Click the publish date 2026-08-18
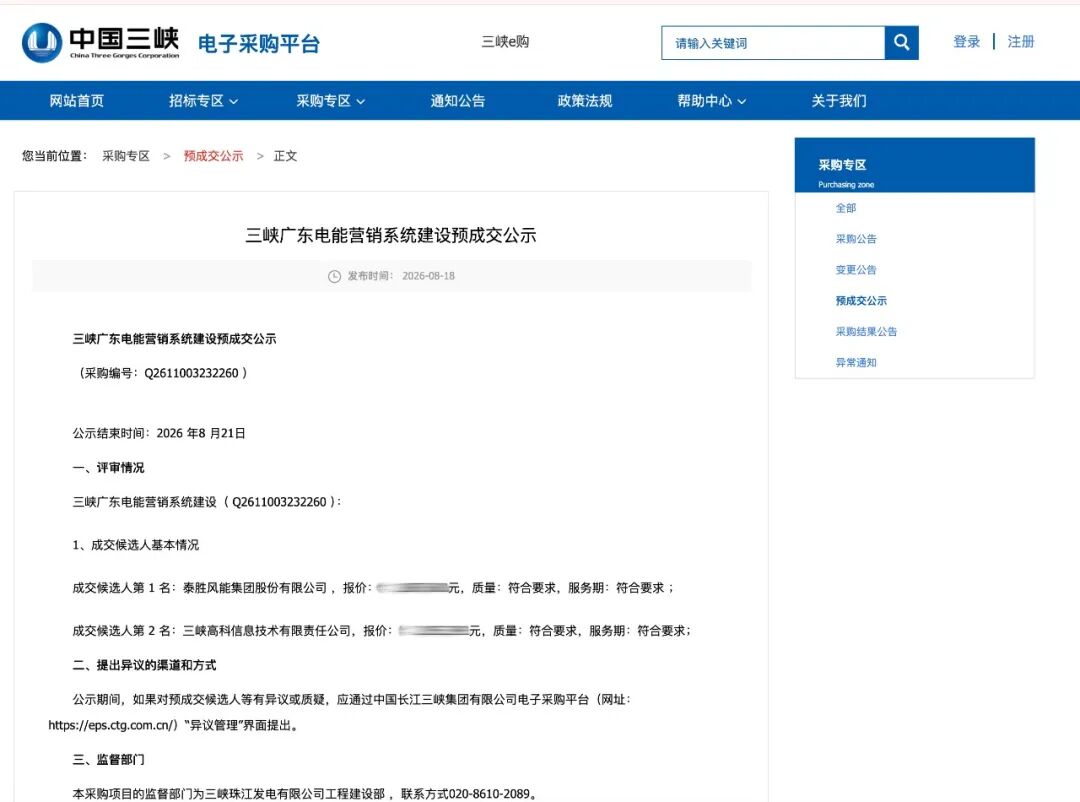Screen dimensions: 1080x802 428,276
